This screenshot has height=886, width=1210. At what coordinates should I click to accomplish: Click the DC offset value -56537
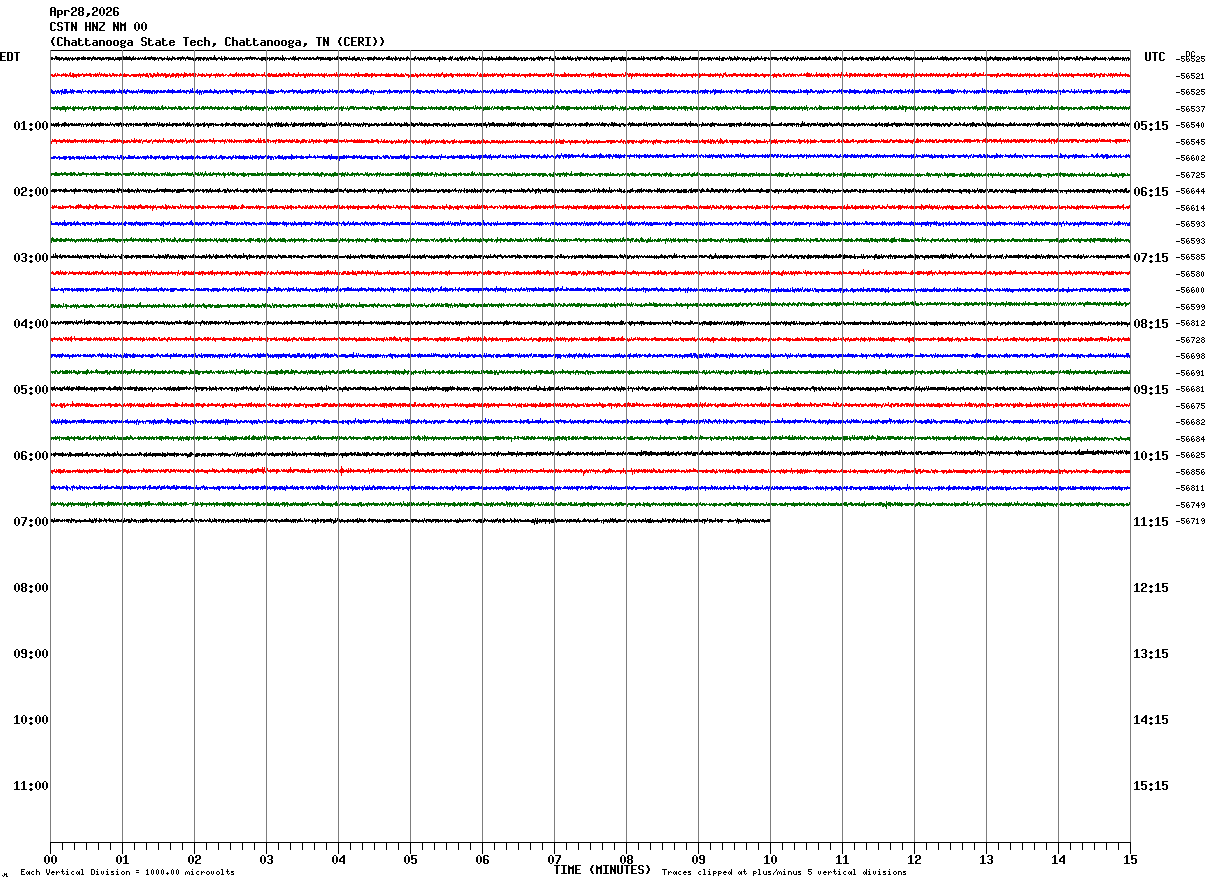1191,109
